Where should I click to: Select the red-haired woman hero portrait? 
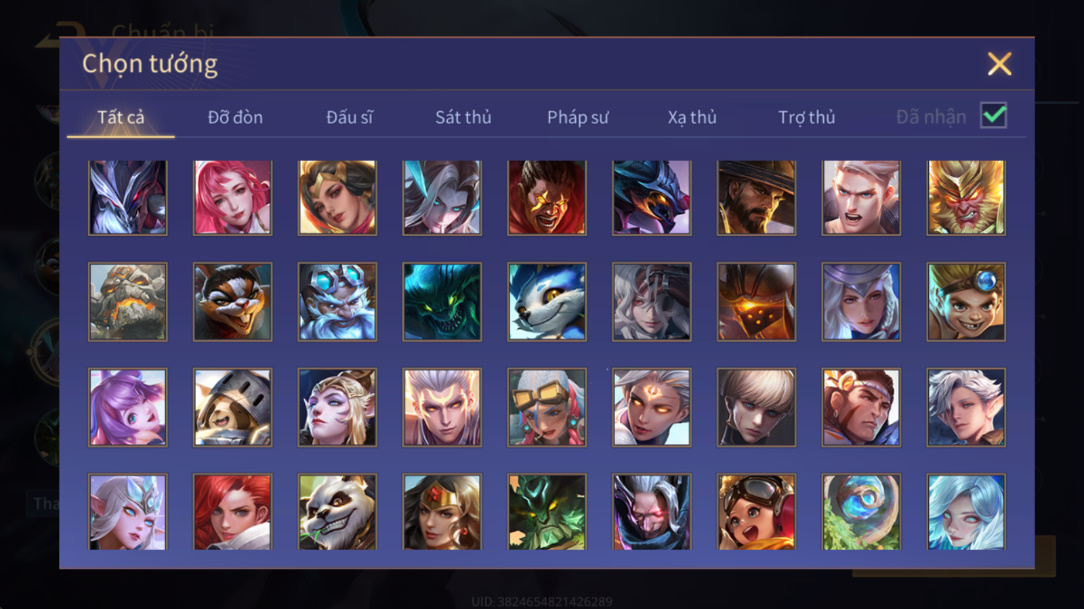[232, 512]
